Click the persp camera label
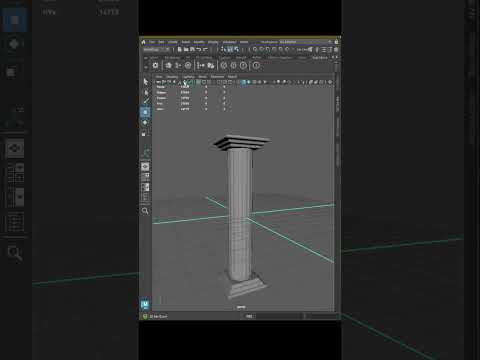 (x=241, y=307)
